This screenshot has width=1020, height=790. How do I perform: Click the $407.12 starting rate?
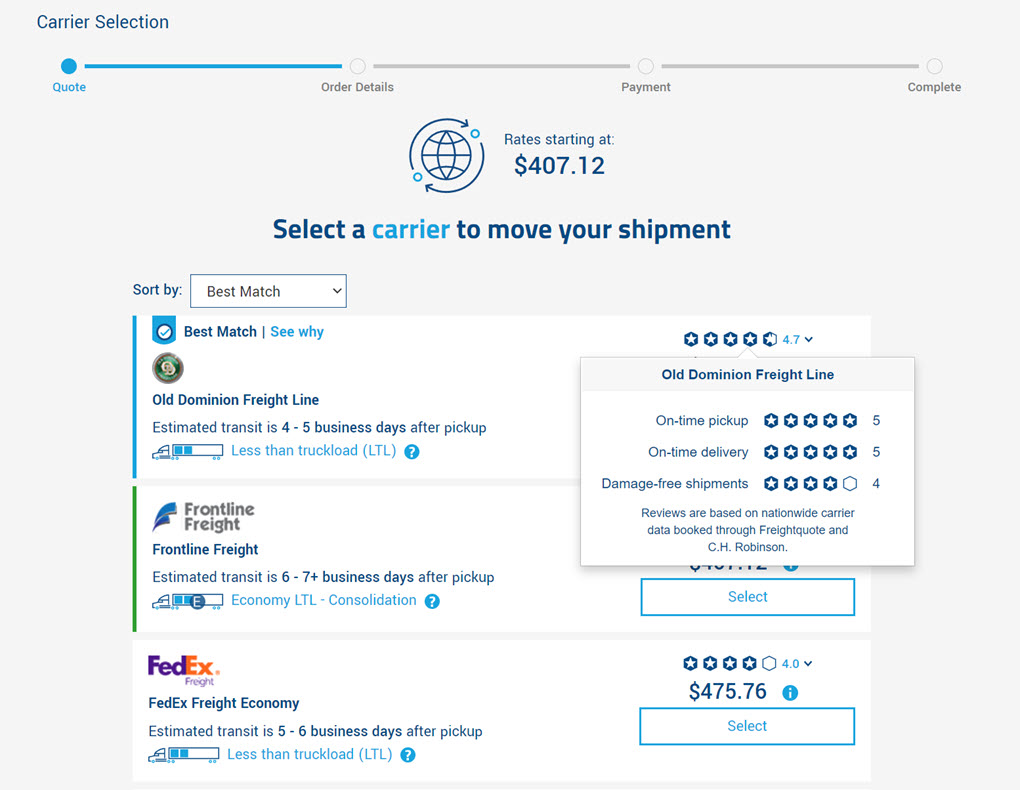(559, 165)
